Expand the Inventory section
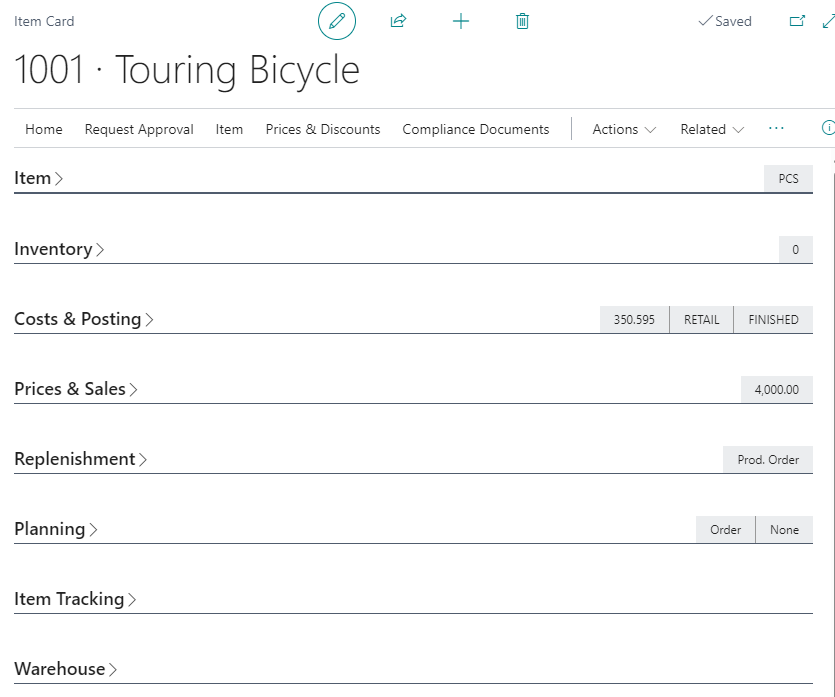This screenshot has width=835, height=697. coord(59,249)
